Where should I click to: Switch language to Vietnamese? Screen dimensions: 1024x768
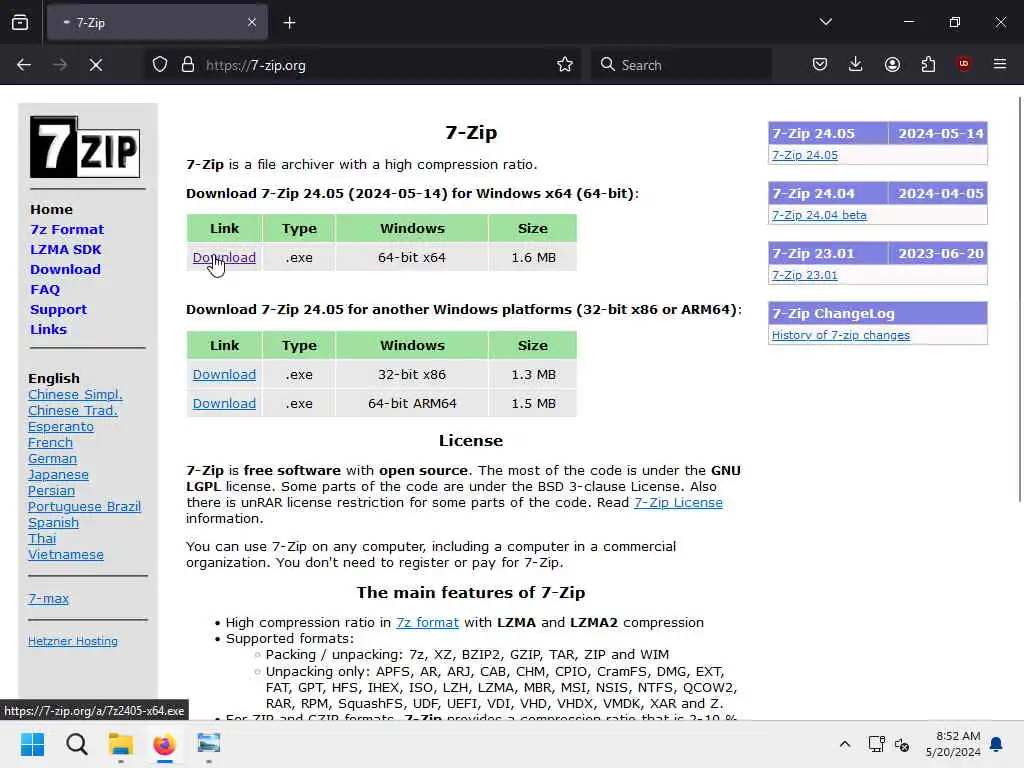(66, 554)
